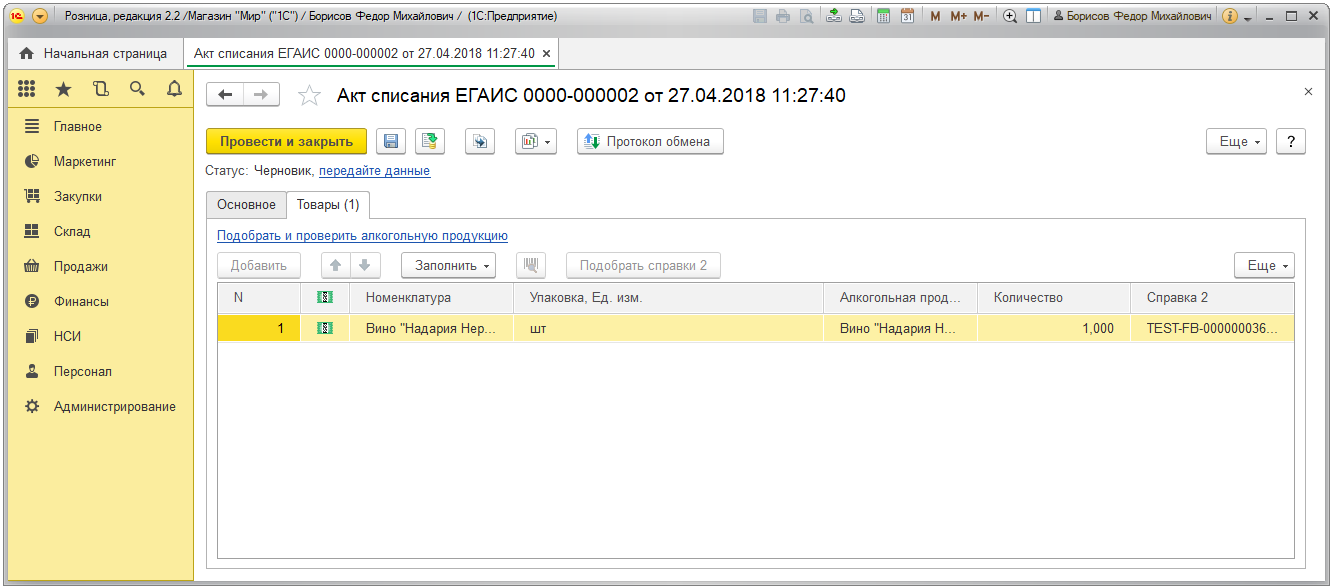This screenshot has width=1332, height=587.
Task: Switch to the Основное tab
Action: point(246,205)
